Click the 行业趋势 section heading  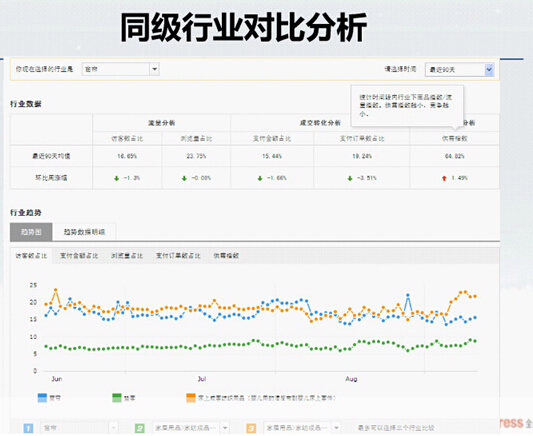point(26,213)
